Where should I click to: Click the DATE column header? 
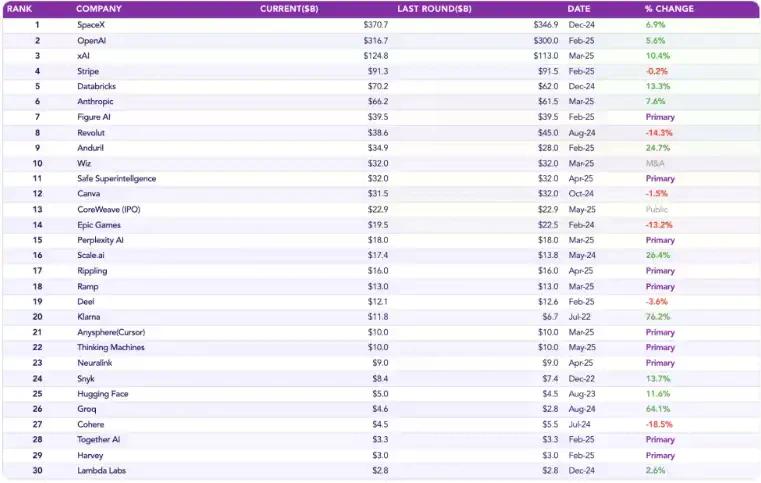(579, 9)
